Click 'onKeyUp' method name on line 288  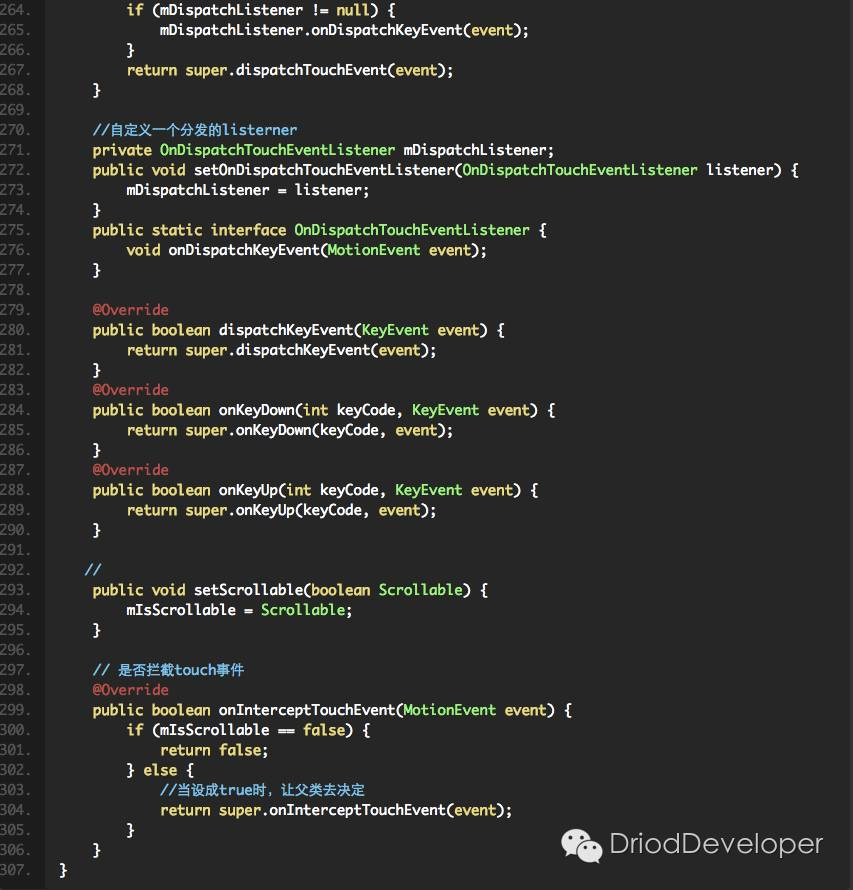coord(249,490)
